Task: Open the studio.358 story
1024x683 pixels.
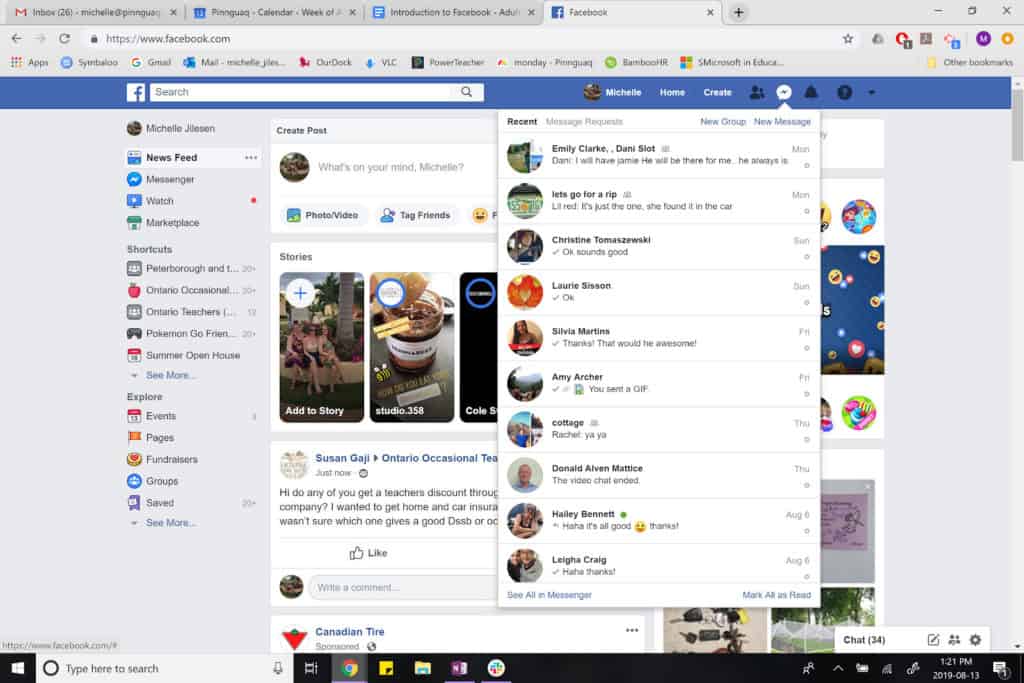Action: (x=411, y=347)
